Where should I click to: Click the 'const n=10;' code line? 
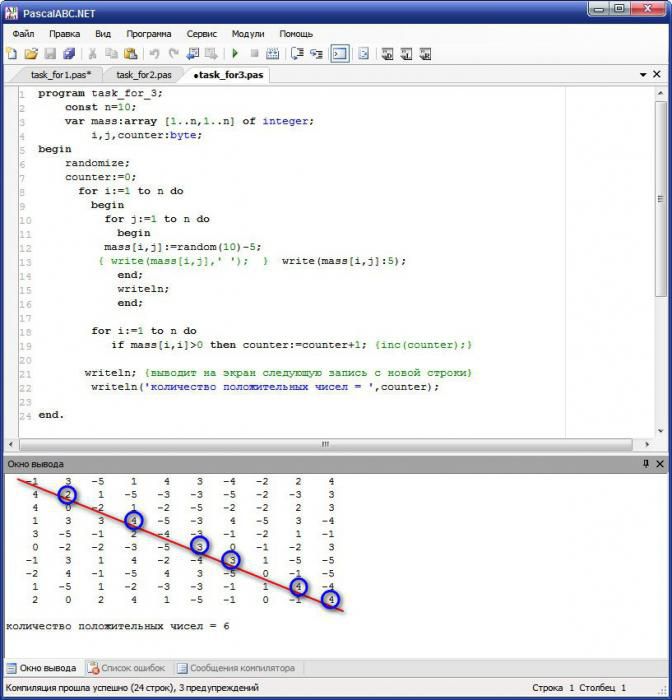tap(100, 107)
